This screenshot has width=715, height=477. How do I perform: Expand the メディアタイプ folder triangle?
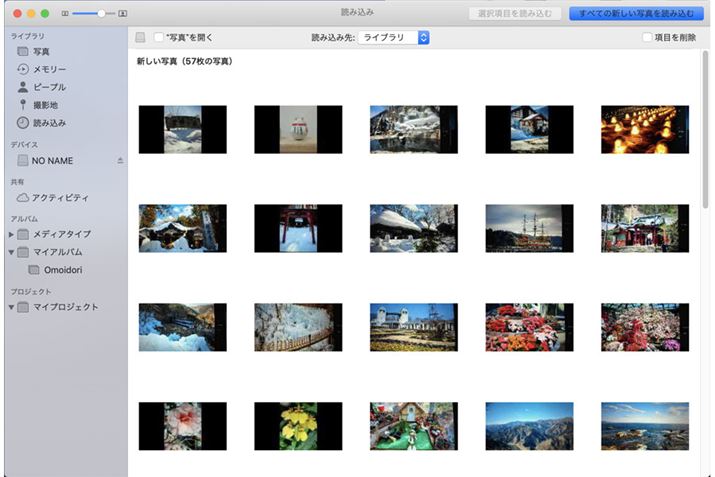pyautogui.click(x=11, y=234)
